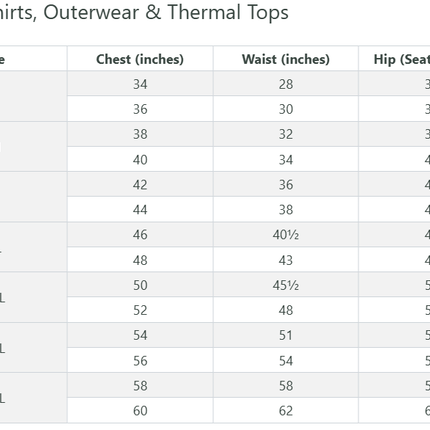This screenshot has width=430, height=430.
Task: Select chest value 56 cell
Action: pyautogui.click(x=140, y=360)
